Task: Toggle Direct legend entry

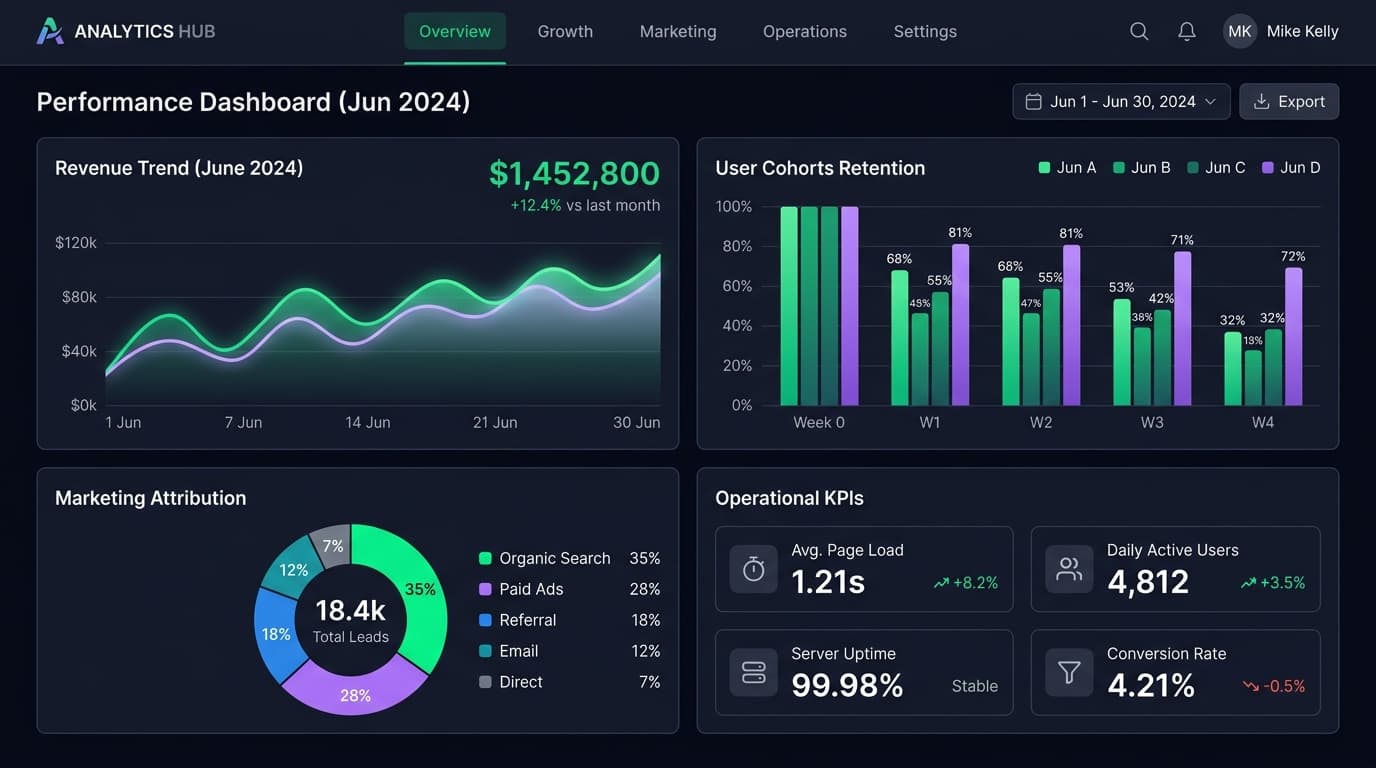Action: click(569, 682)
